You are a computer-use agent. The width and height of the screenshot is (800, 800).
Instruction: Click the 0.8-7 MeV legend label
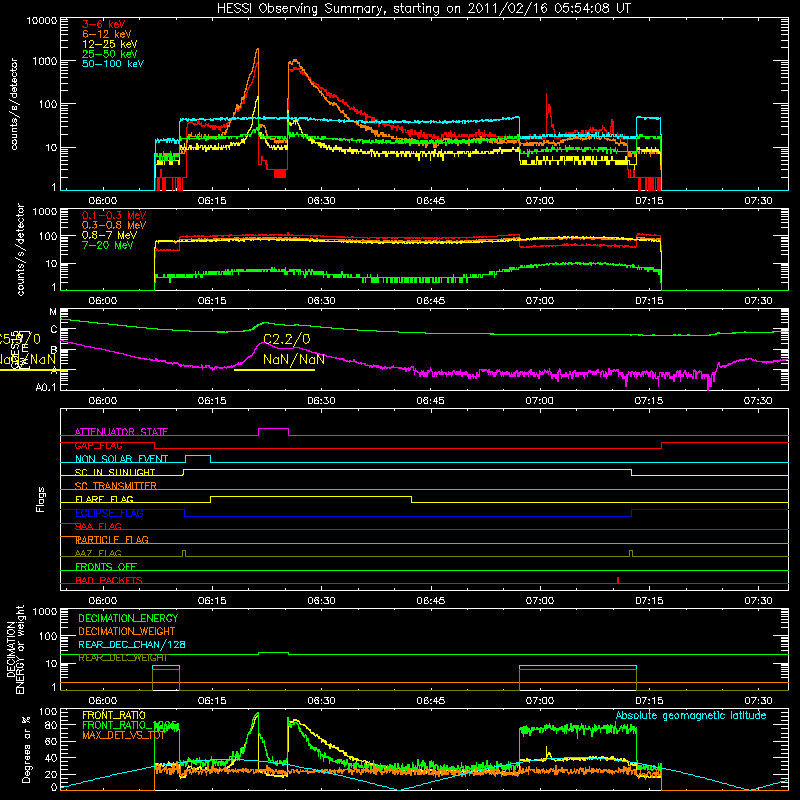point(109,235)
